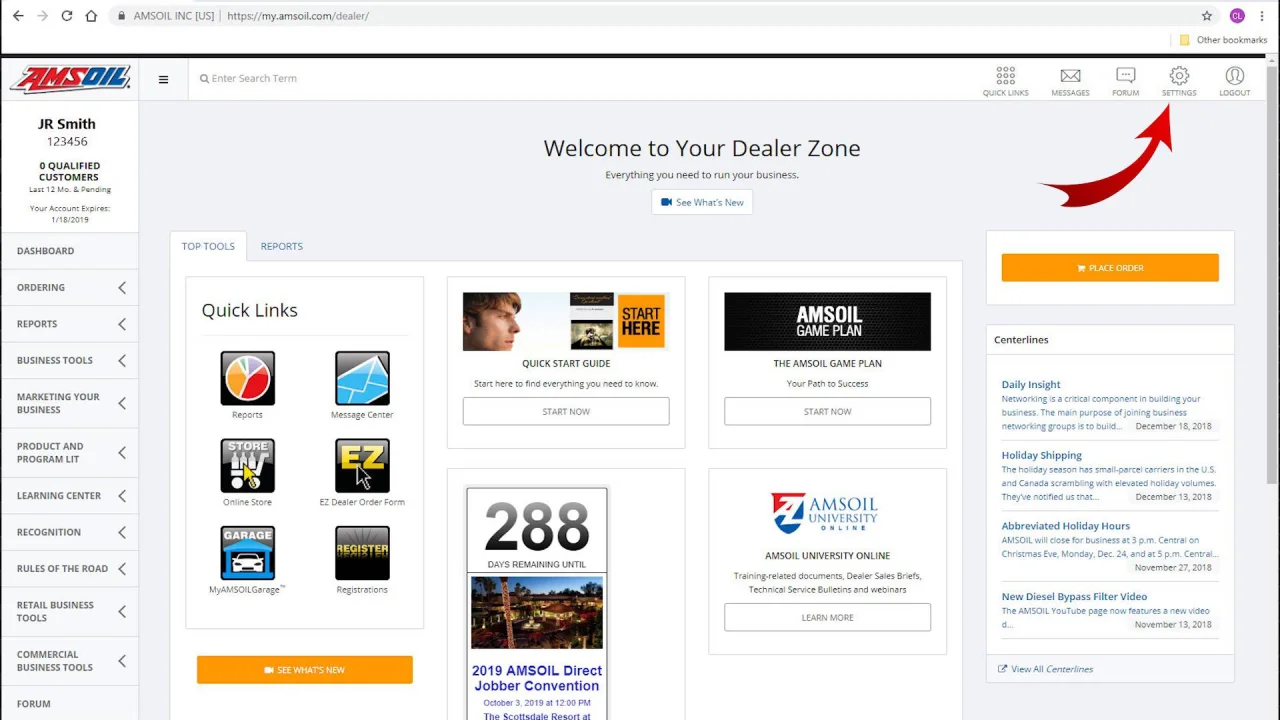1280x720 pixels.
Task: Open the Daily Insight article
Action: tap(1031, 384)
